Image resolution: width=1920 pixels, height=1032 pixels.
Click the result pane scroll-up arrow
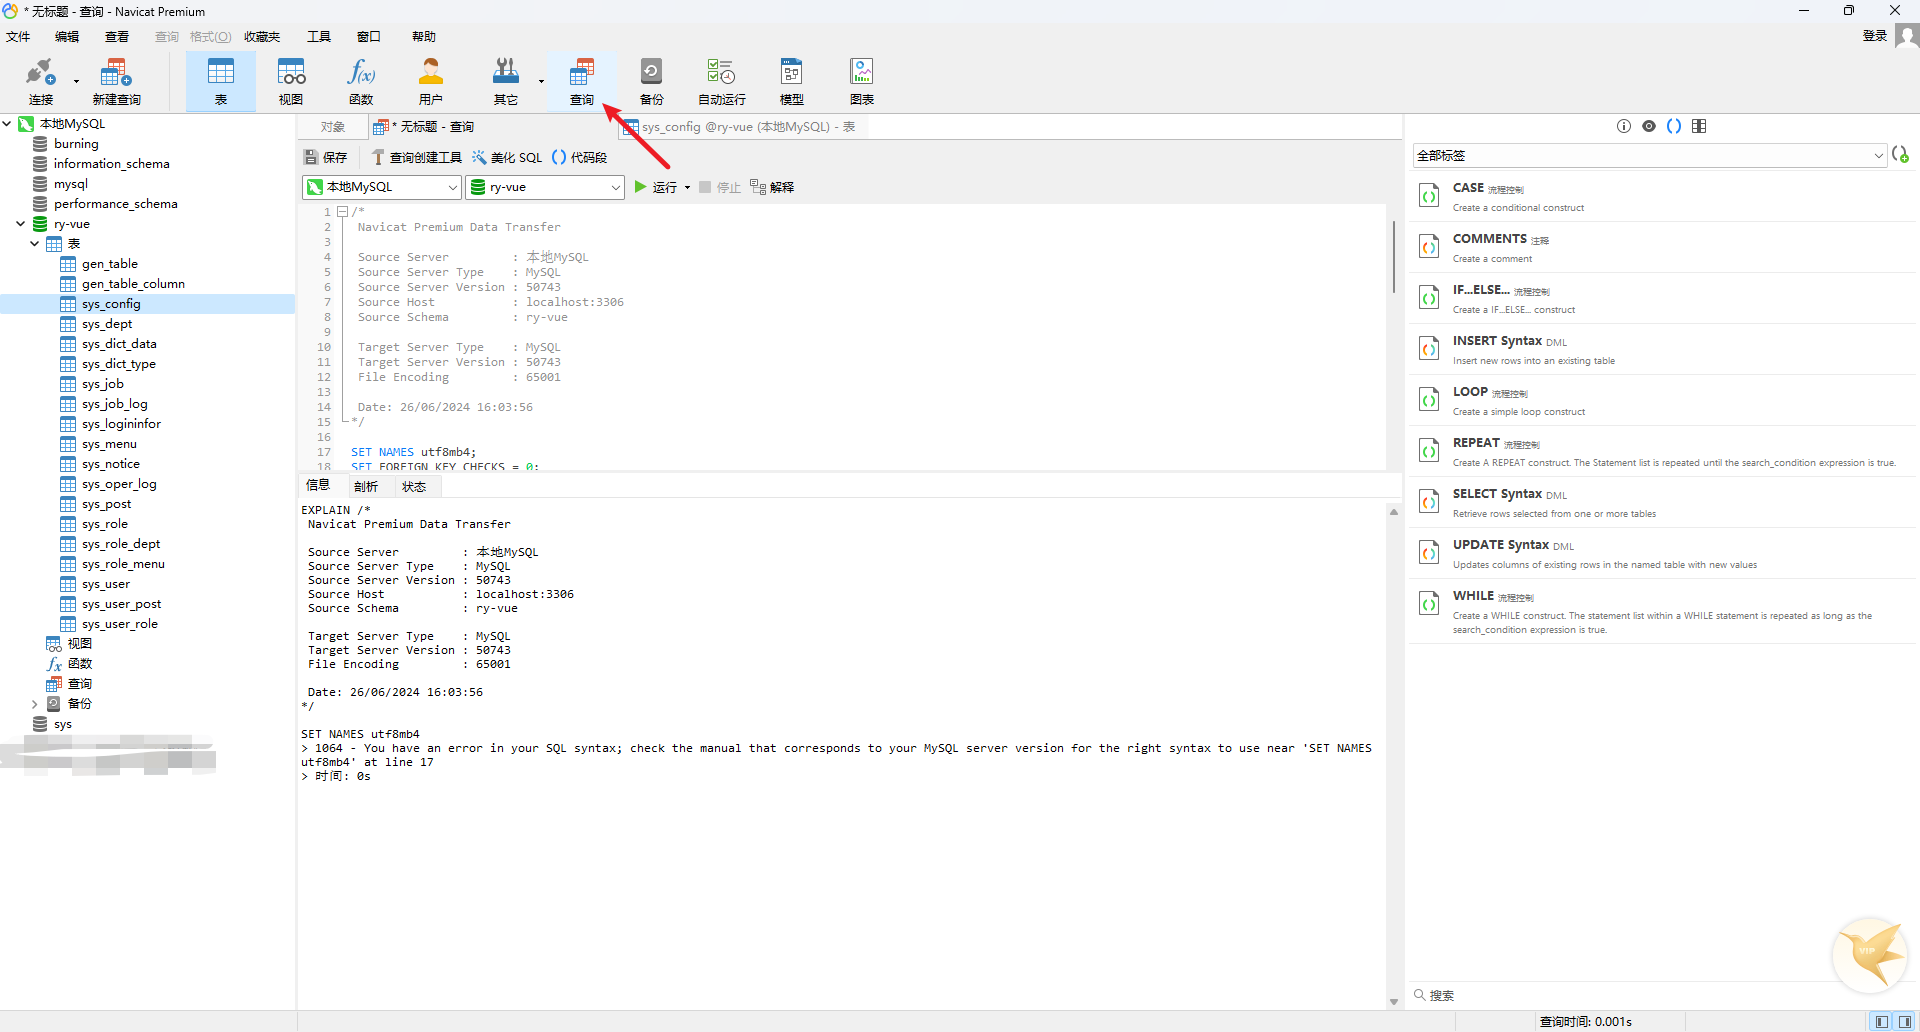tap(1394, 512)
